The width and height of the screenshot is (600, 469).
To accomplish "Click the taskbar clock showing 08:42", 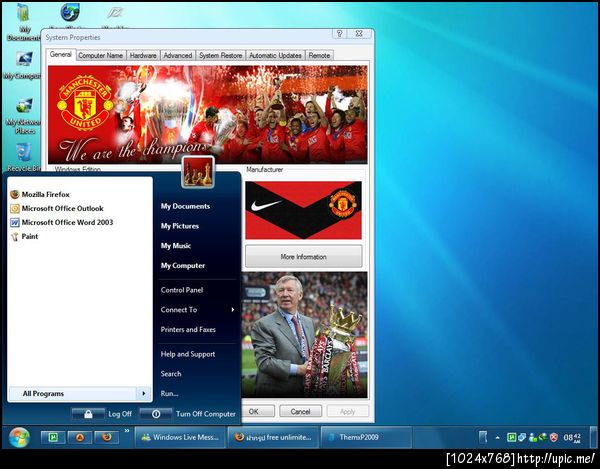I will 572,438.
